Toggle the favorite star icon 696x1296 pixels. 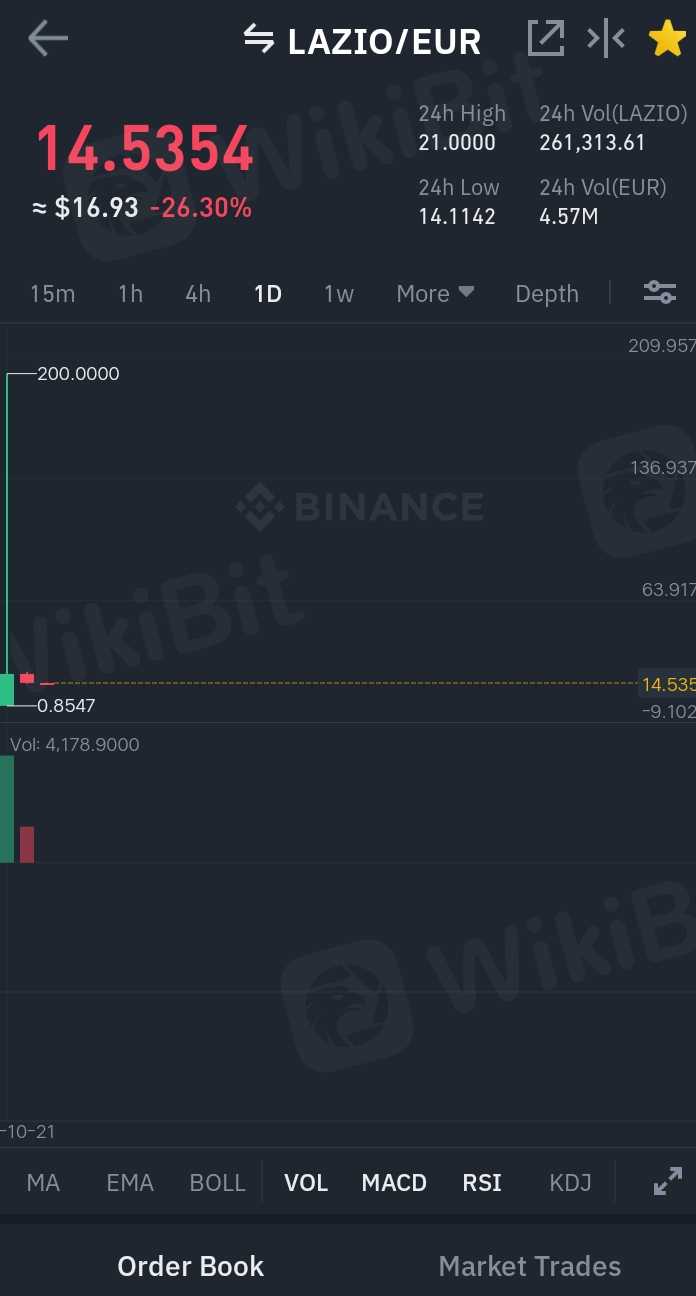(x=666, y=39)
